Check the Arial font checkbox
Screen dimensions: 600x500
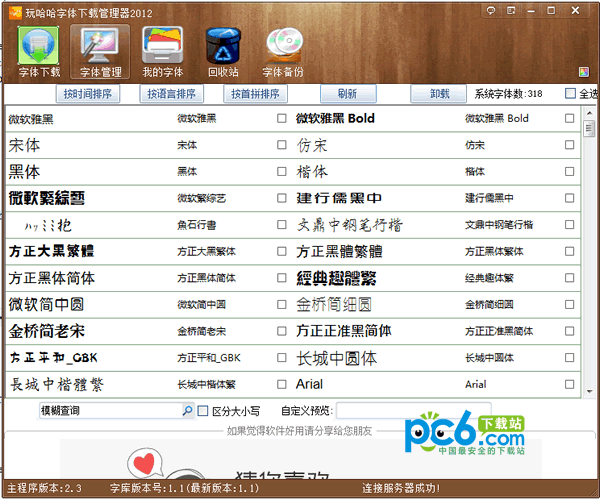pyautogui.click(x=569, y=384)
